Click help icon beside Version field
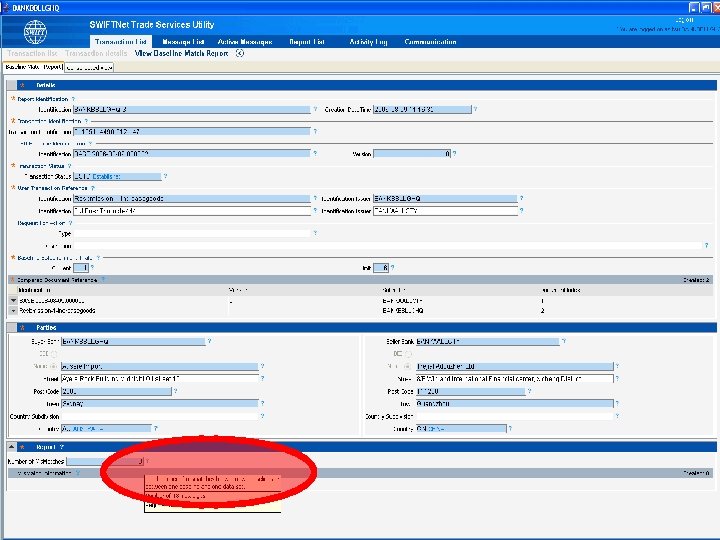720x540 pixels. [x=454, y=154]
